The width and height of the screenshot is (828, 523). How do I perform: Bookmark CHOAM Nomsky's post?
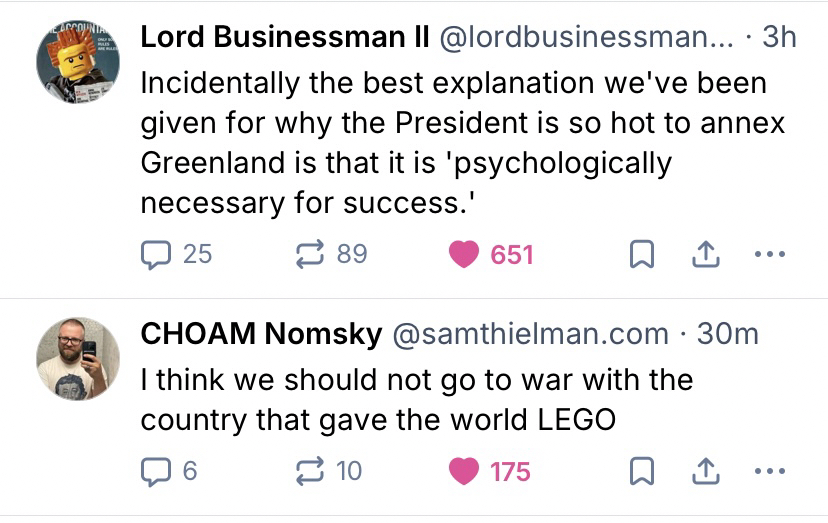click(640, 471)
